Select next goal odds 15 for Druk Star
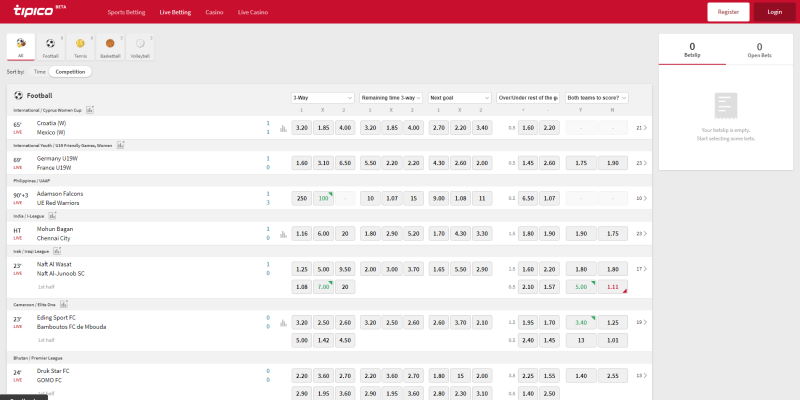Image resolution: width=800 pixels, height=400 pixels. pos(460,376)
